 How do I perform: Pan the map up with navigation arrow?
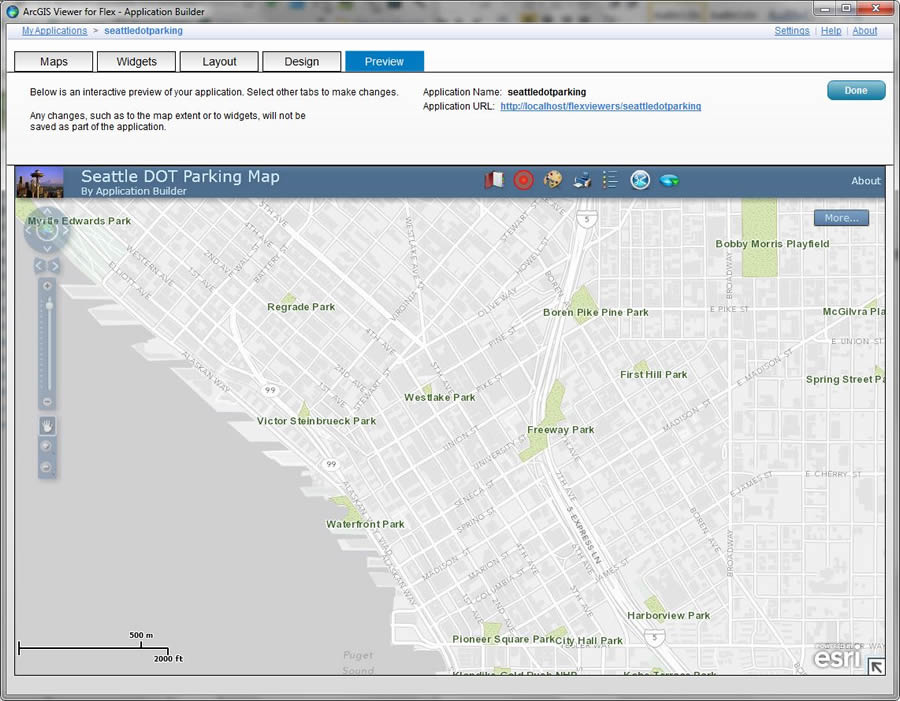click(48, 212)
